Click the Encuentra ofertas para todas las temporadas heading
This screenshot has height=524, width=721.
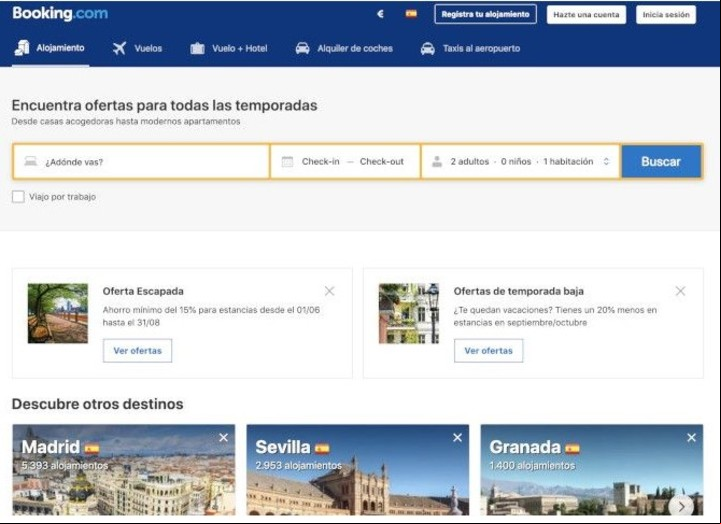click(165, 105)
